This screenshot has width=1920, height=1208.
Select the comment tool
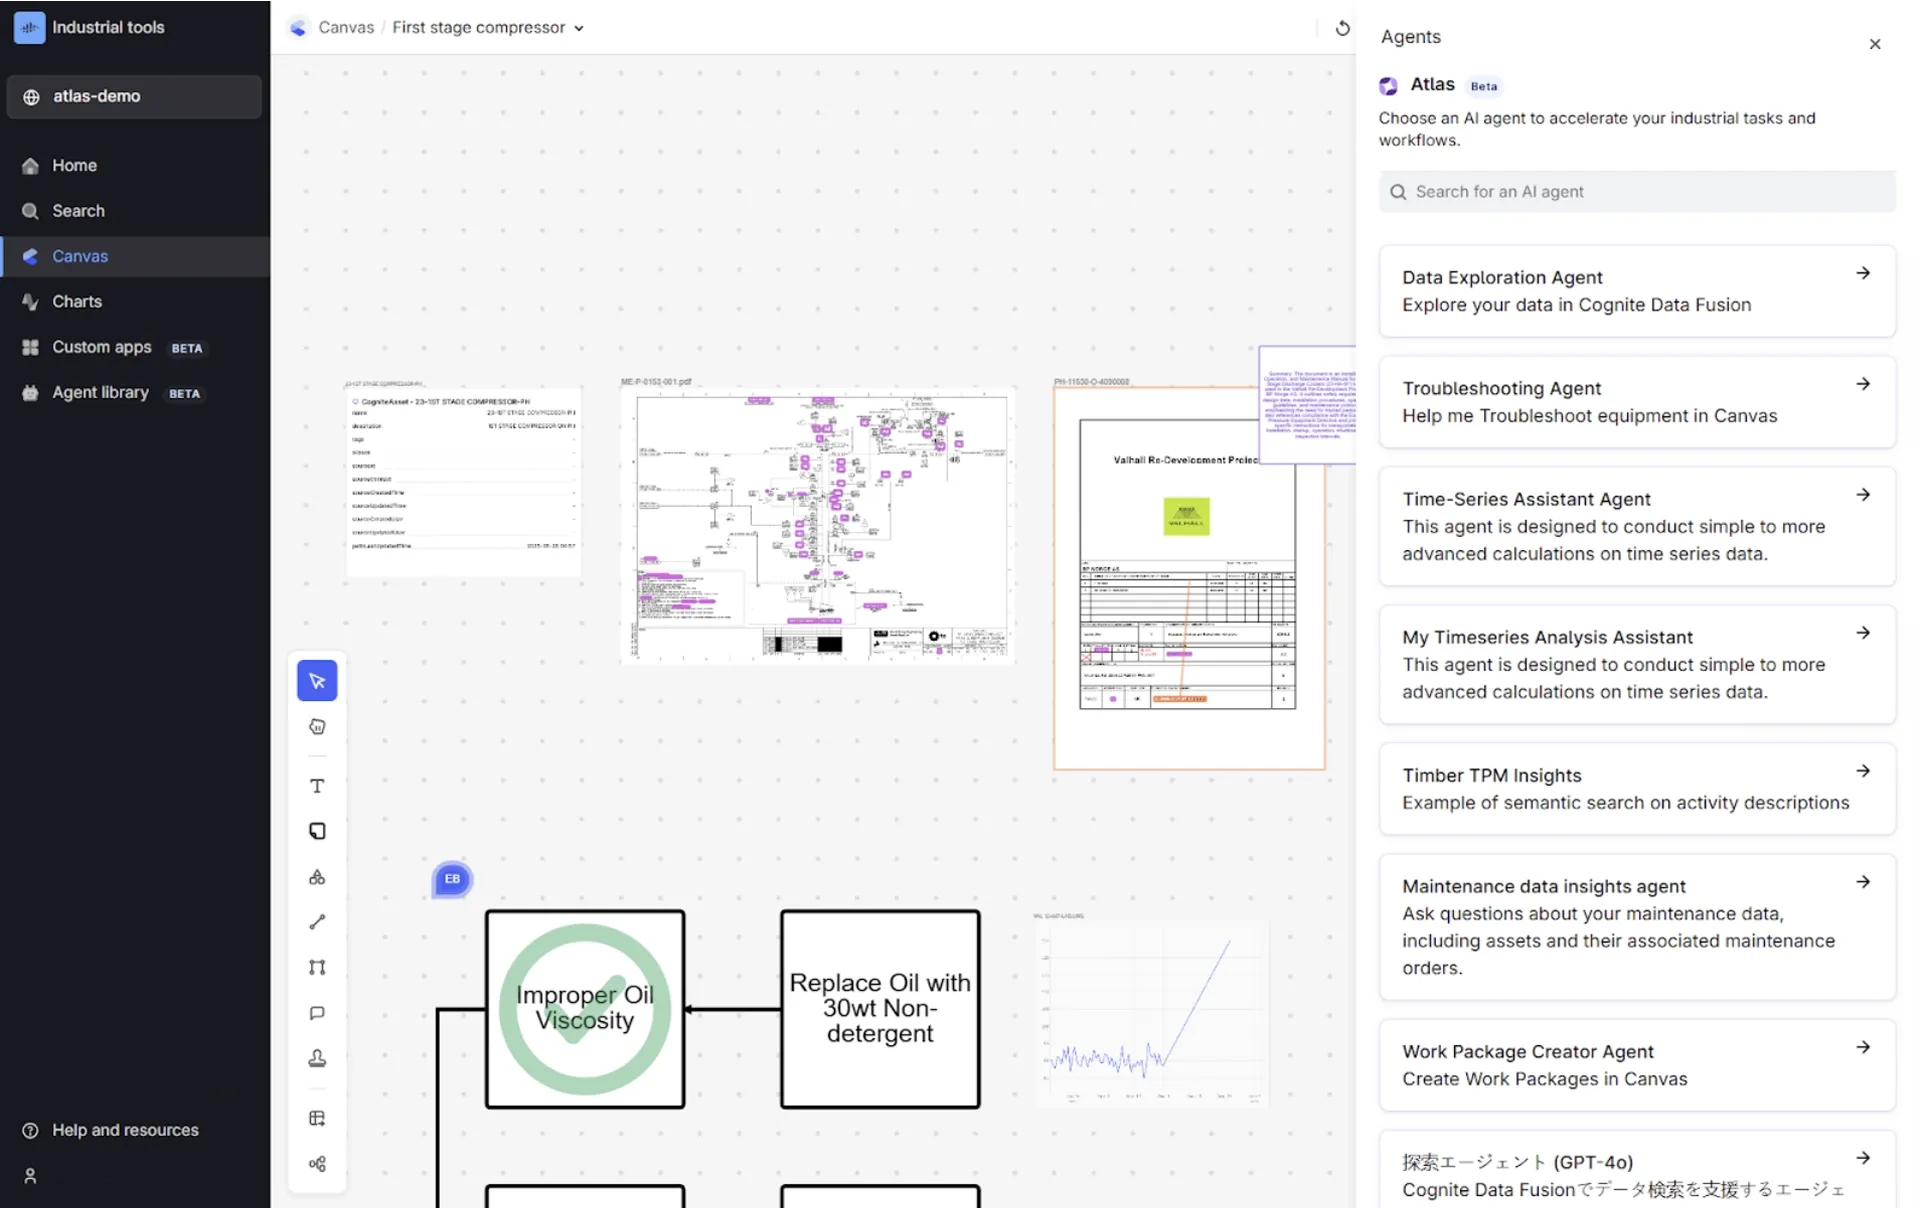317,1013
